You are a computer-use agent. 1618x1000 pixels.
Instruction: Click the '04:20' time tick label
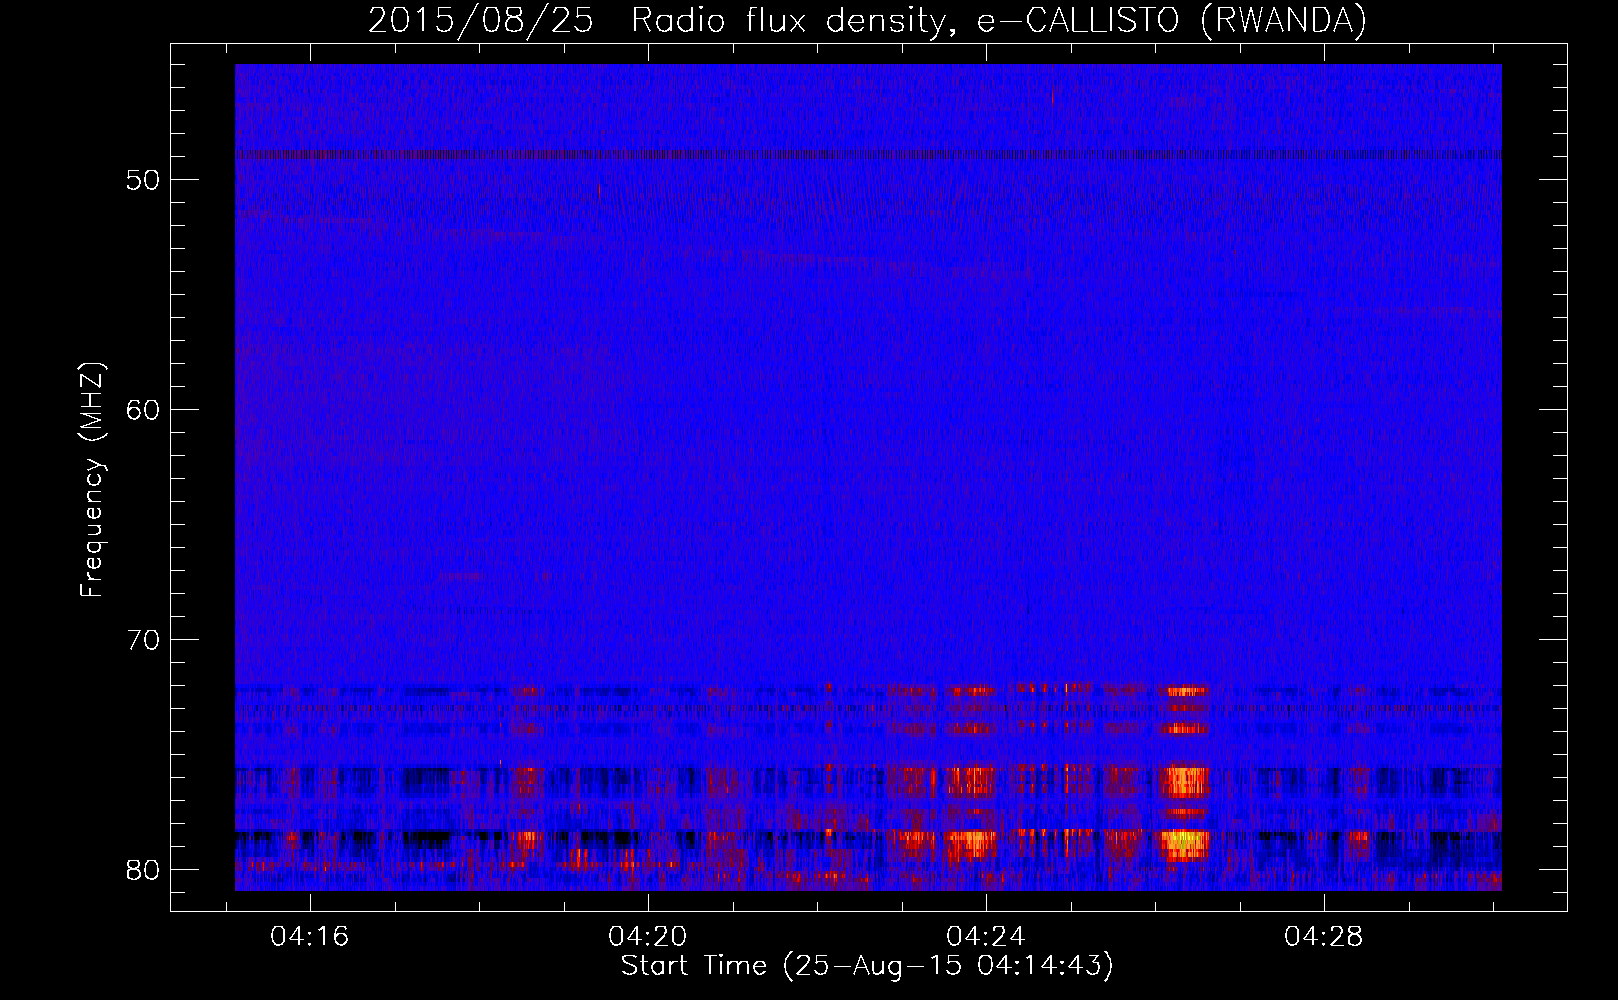point(648,937)
